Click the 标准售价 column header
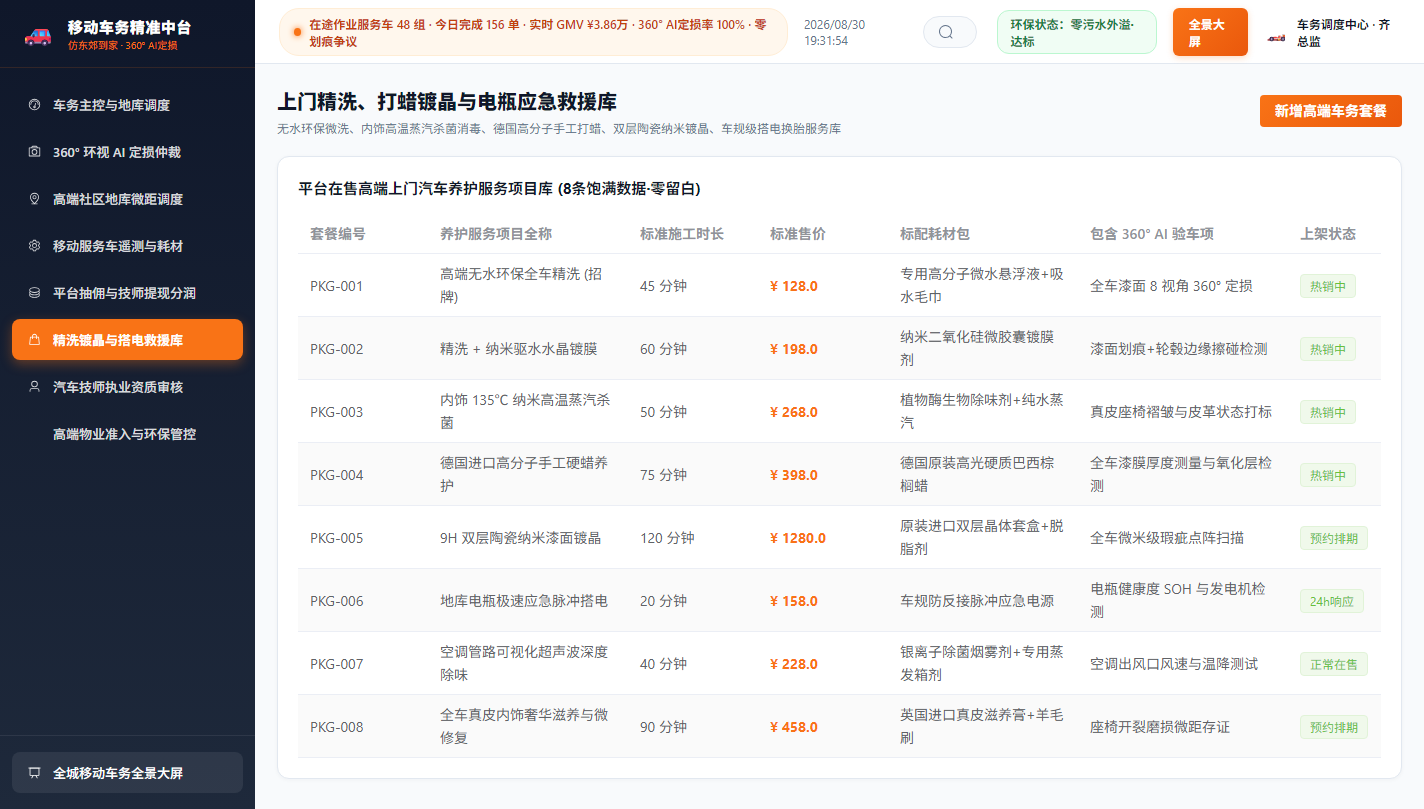 pos(798,234)
